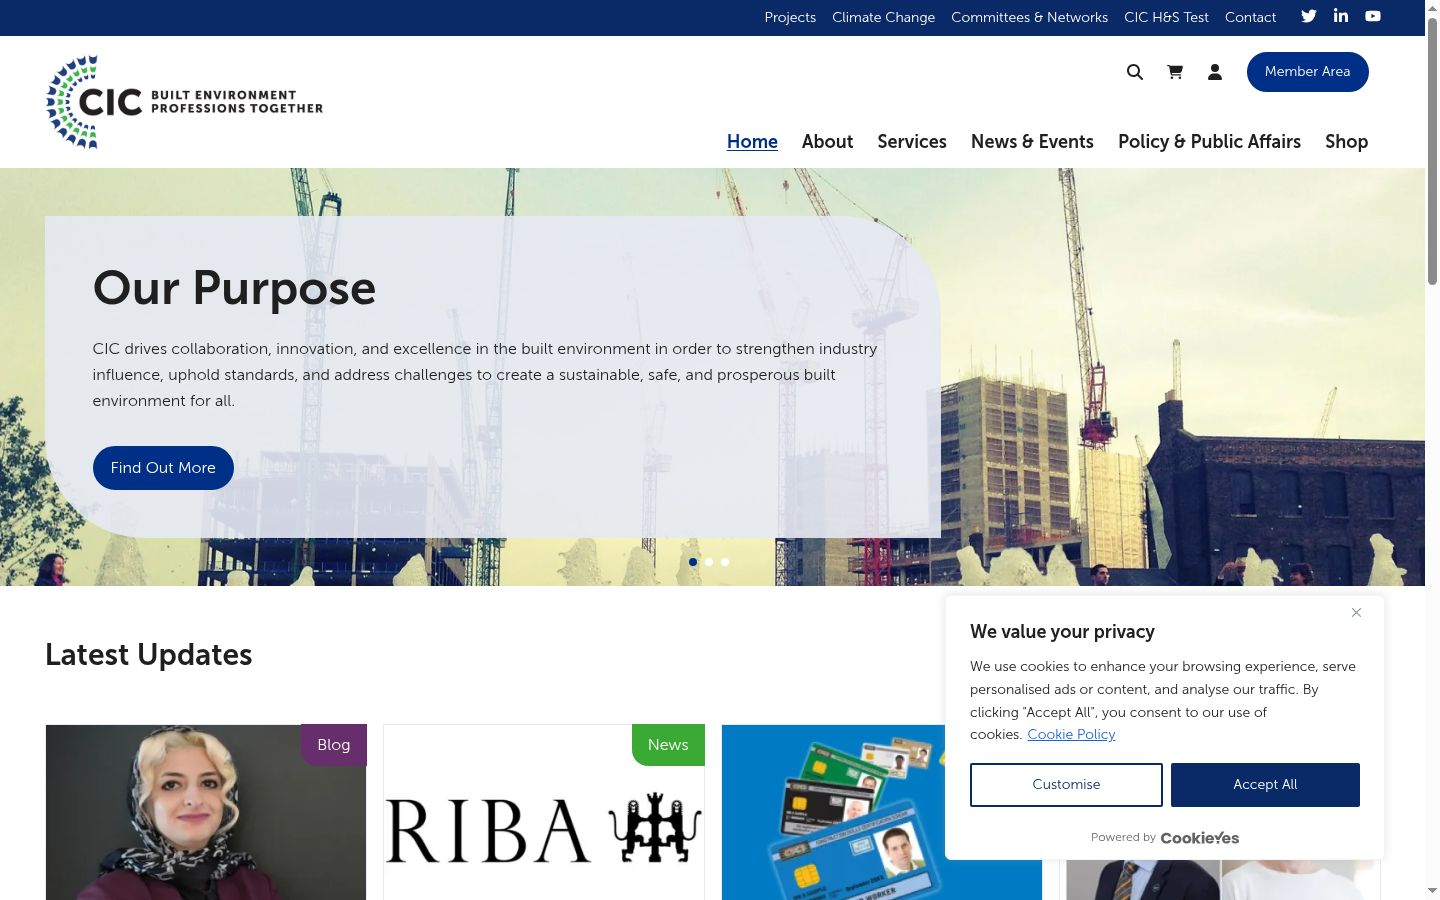Open the Projects link
This screenshot has height=900, width=1440.
click(x=790, y=17)
